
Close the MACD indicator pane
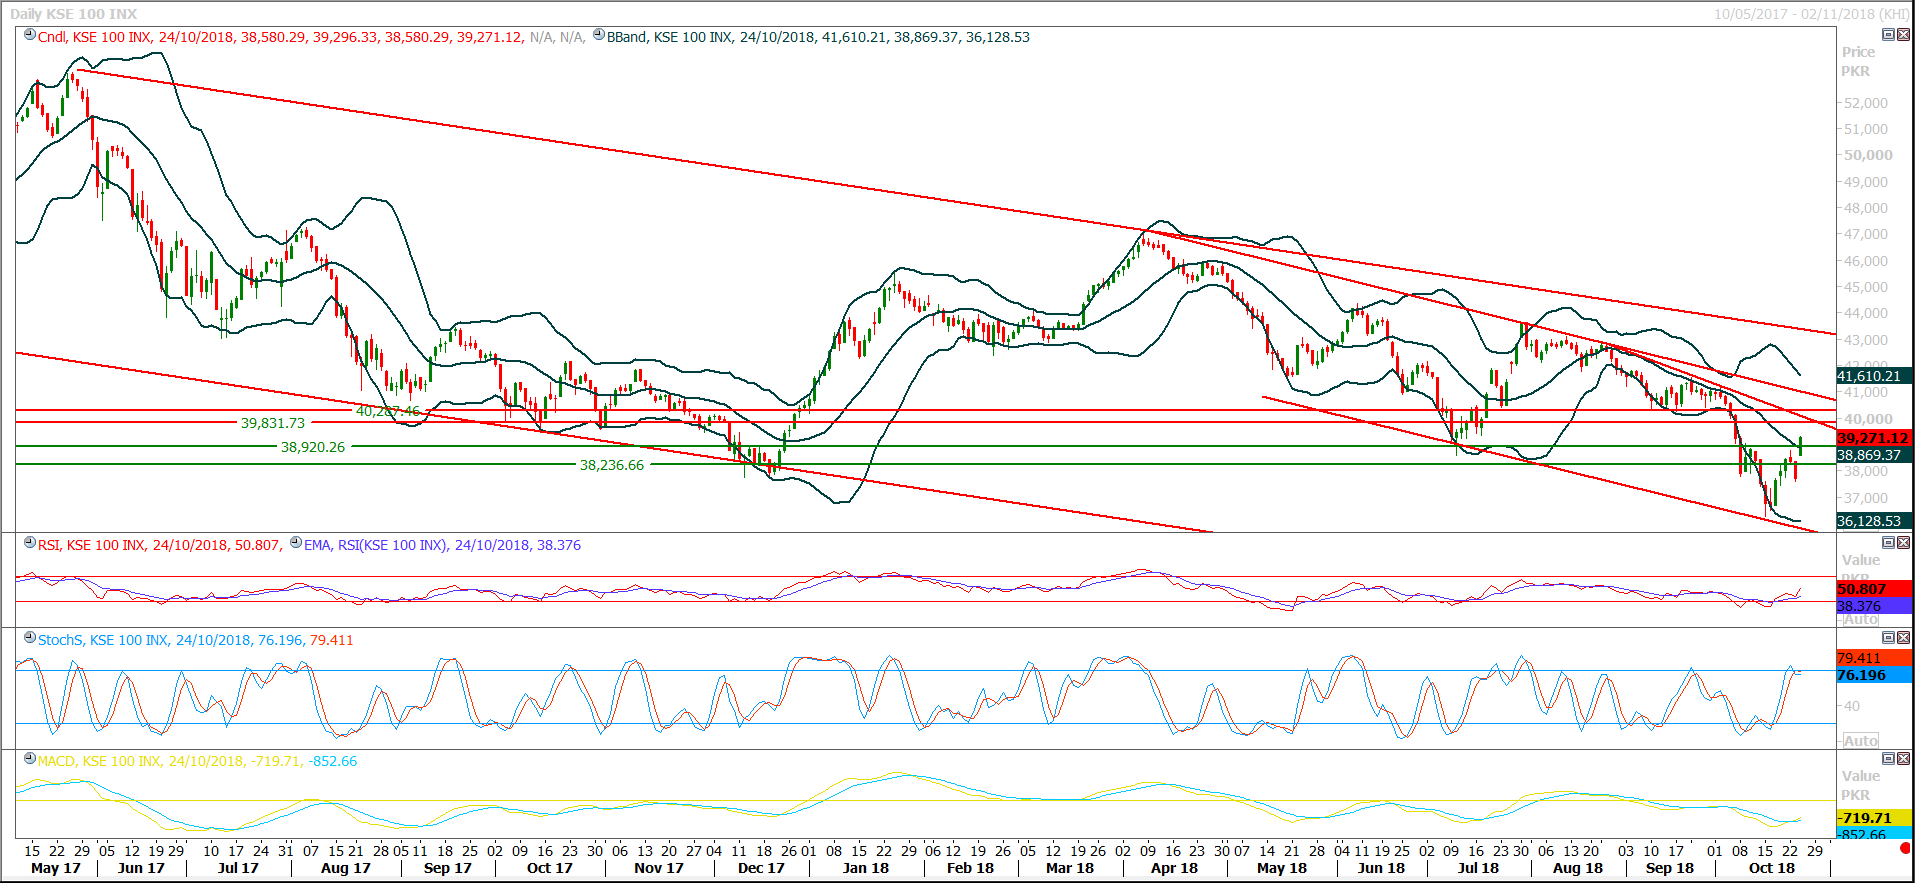pyautogui.click(x=1903, y=759)
